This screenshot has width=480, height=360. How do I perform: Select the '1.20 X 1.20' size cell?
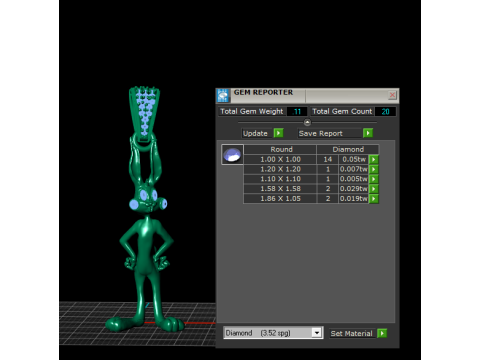[280, 169]
